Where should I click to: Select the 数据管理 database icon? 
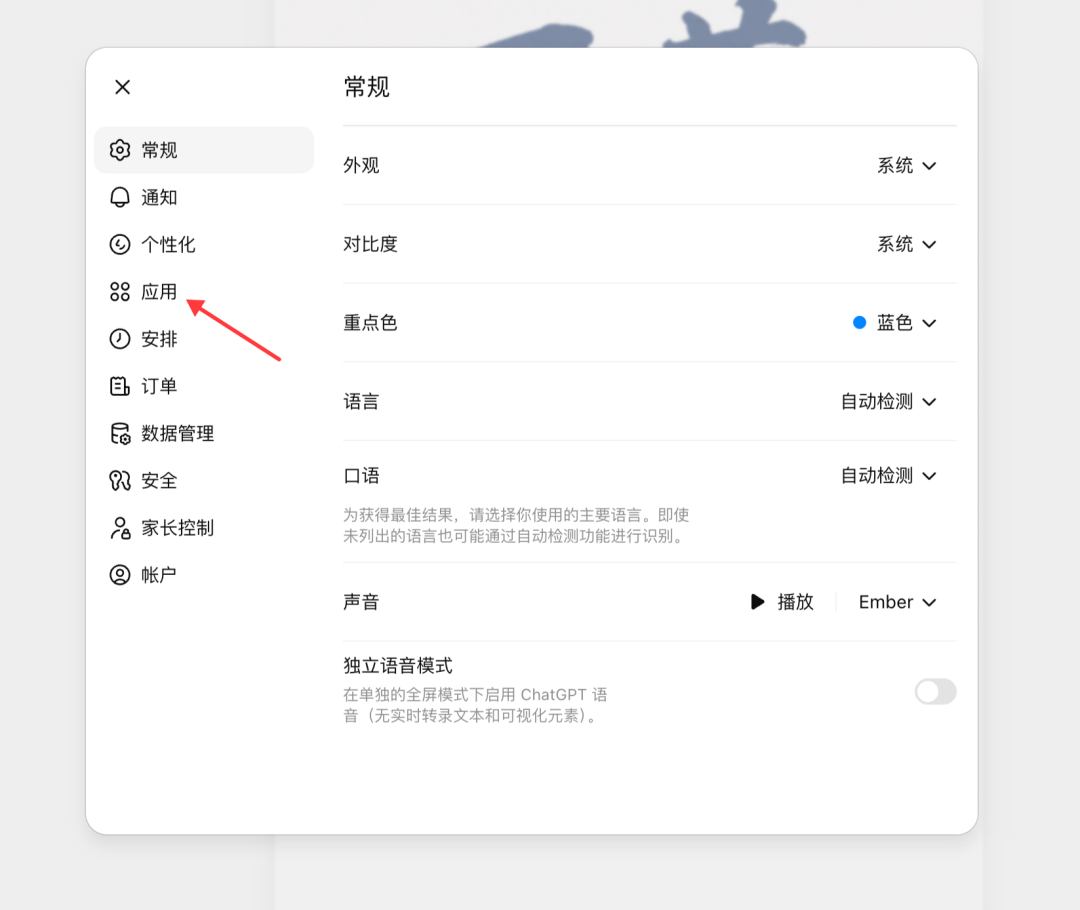click(x=120, y=433)
